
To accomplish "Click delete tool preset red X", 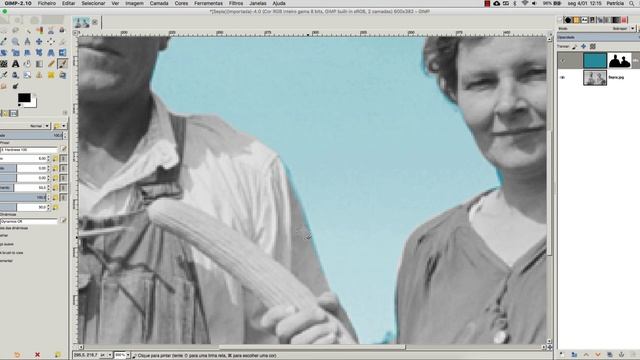I will pos(37,355).
